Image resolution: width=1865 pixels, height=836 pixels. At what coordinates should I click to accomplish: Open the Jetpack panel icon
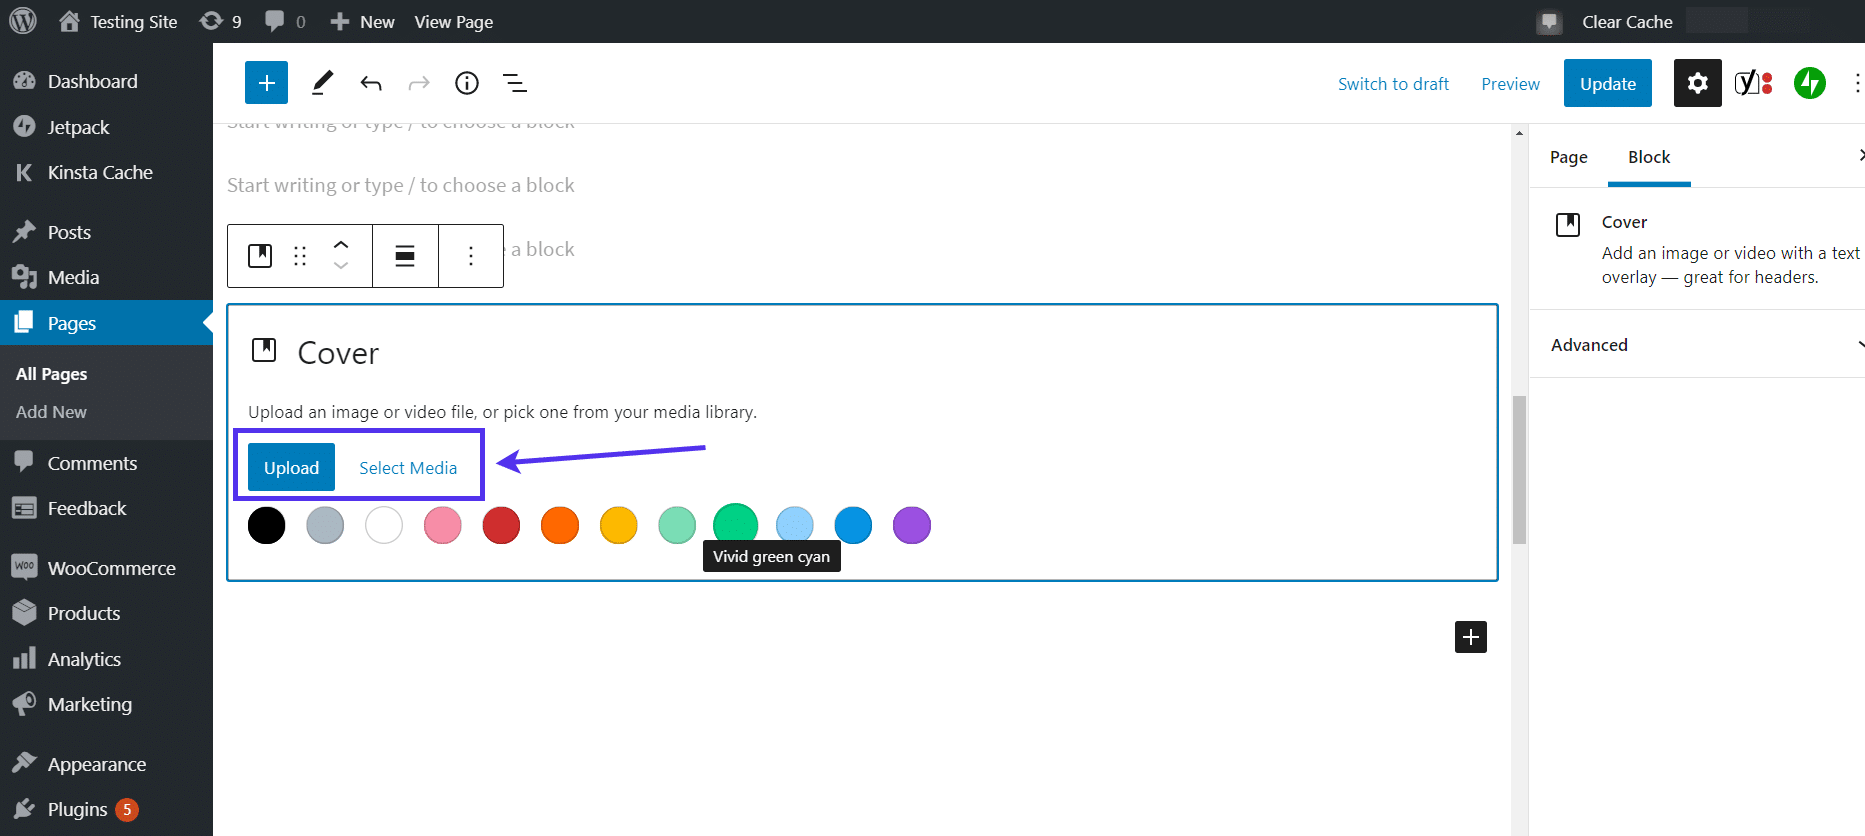1809,83
